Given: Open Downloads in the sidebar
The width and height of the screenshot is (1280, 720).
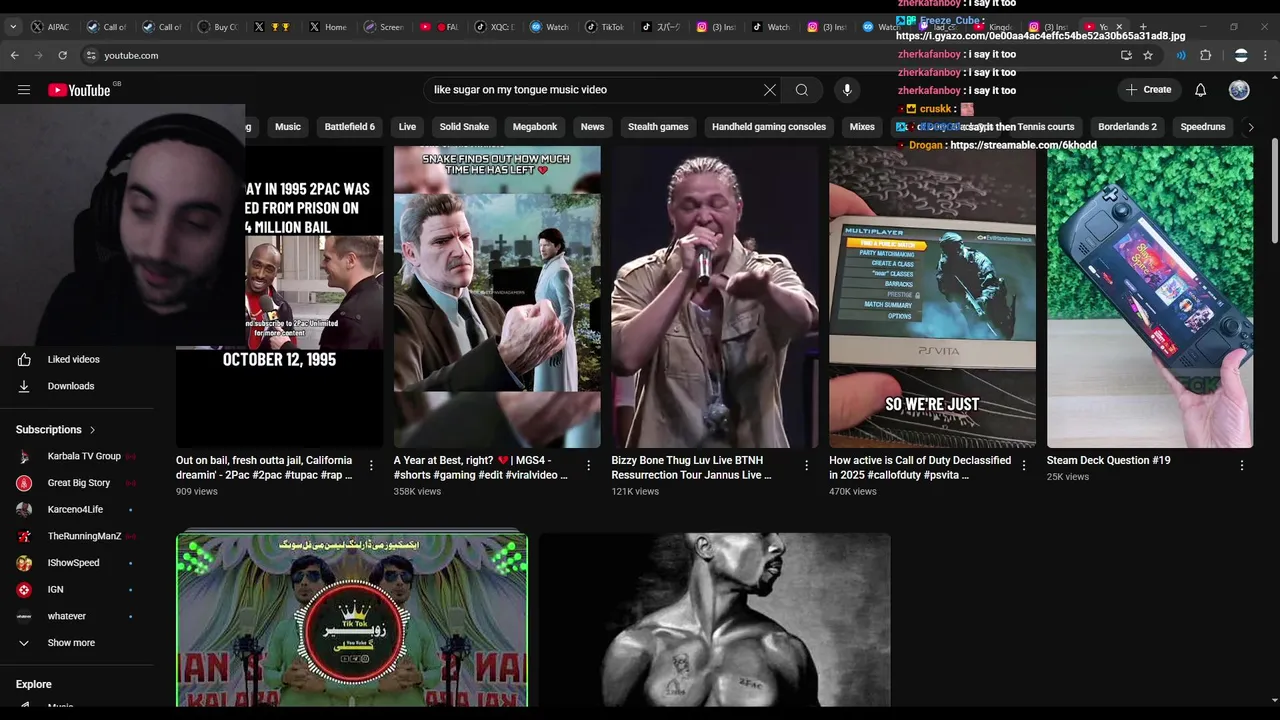Looking at the screenshot, I should point(73,386).
